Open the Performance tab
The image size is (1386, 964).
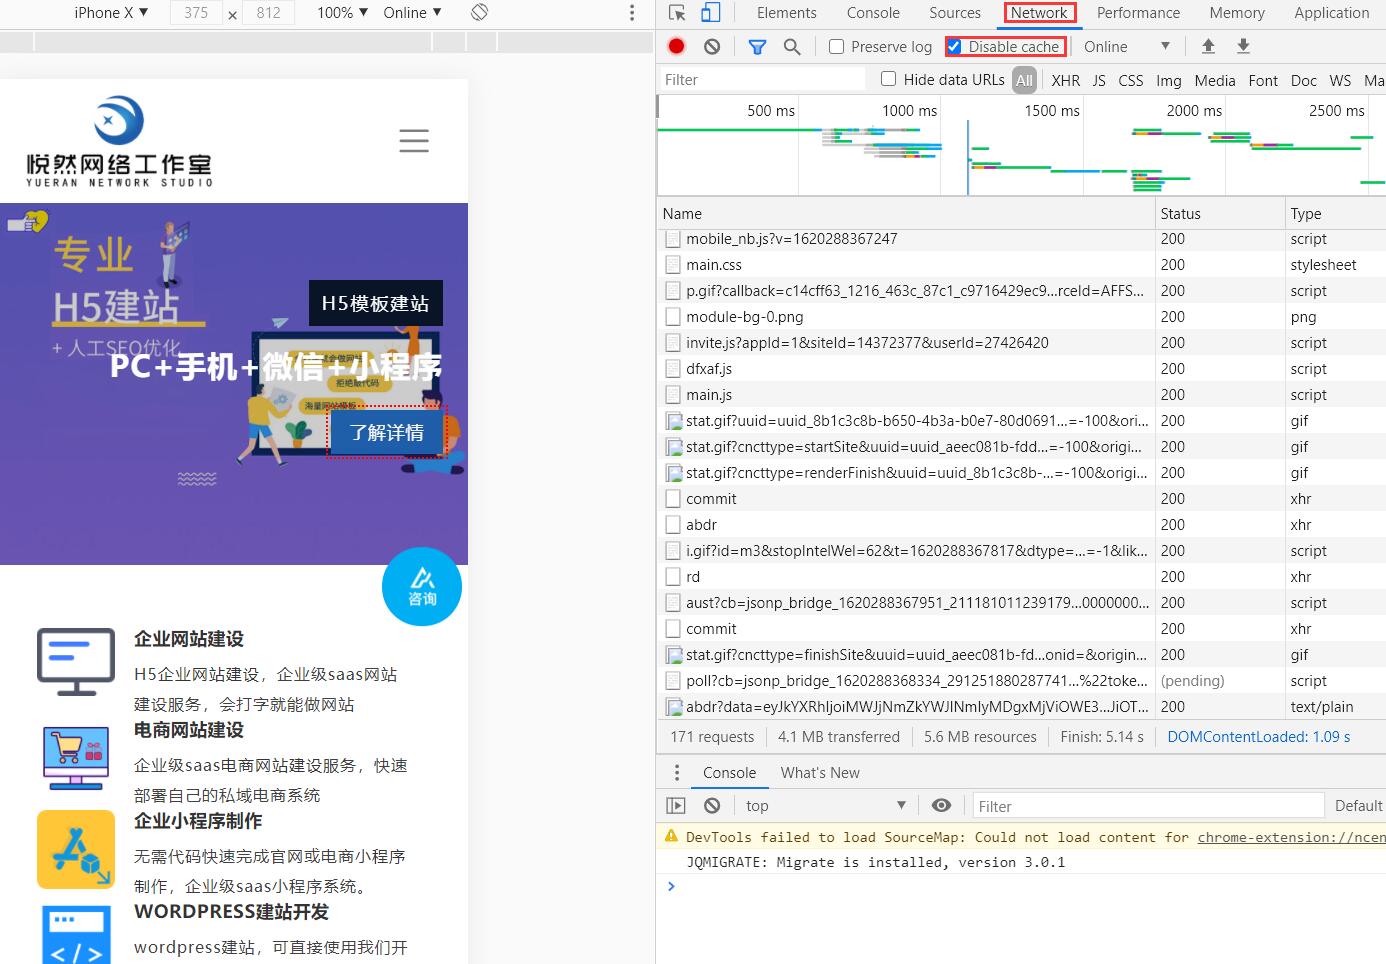(x=1138, y=13)
